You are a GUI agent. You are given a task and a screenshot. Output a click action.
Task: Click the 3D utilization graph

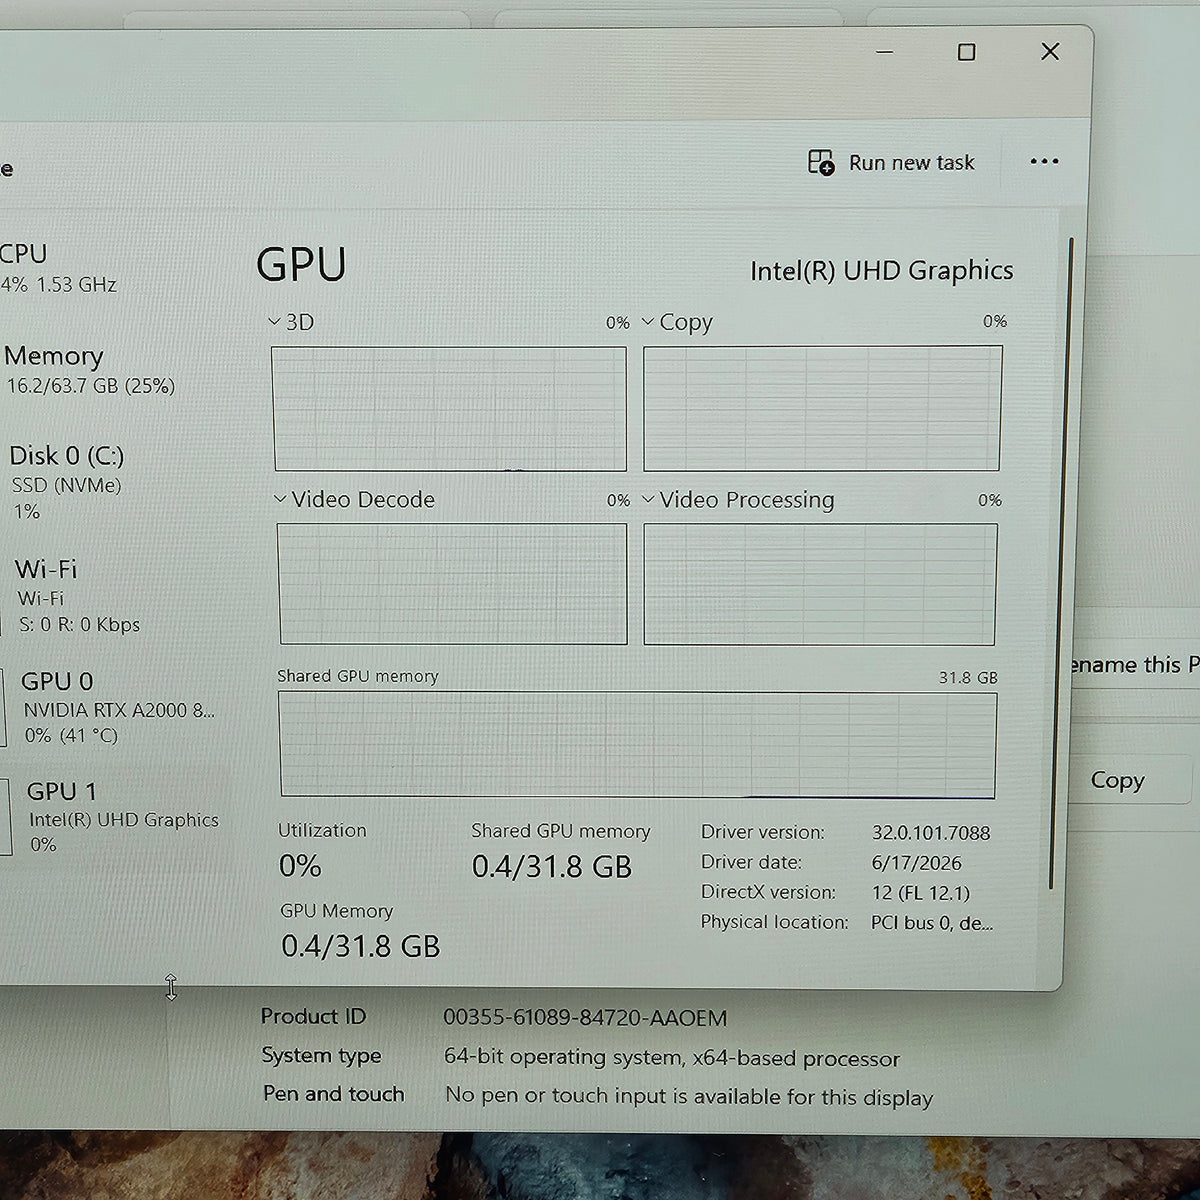click(450, 409)
